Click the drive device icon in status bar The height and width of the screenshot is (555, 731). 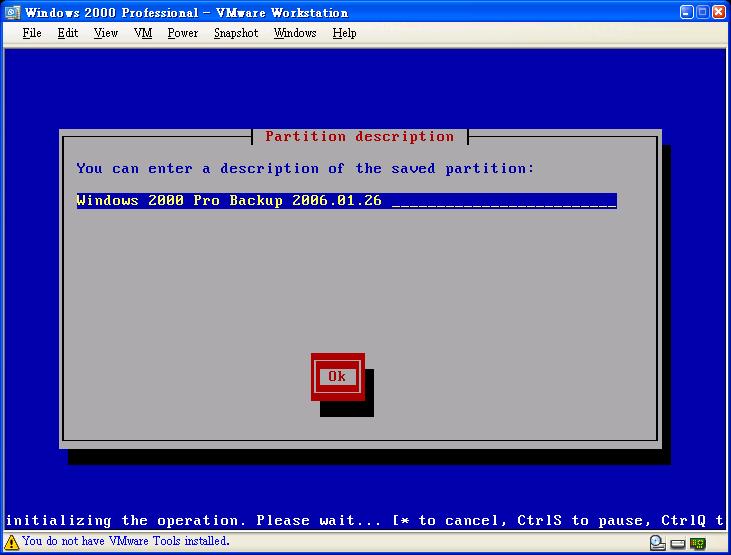point(678,543)
